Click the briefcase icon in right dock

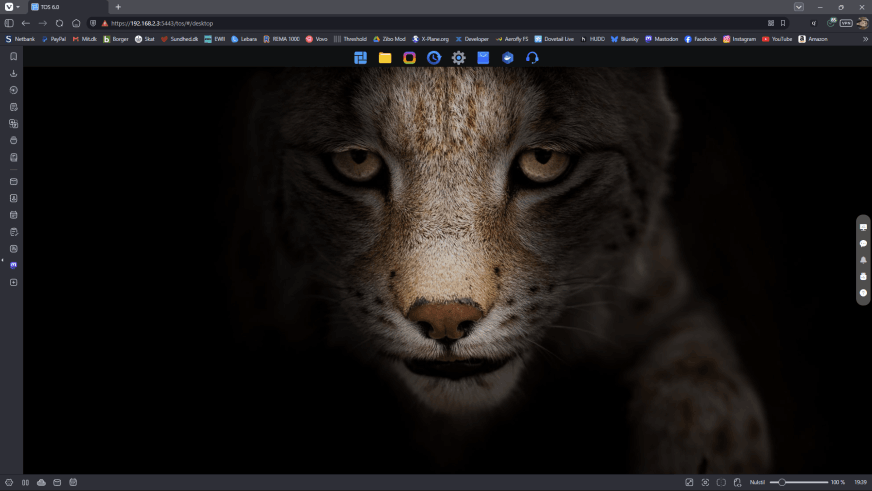(863, 276)
